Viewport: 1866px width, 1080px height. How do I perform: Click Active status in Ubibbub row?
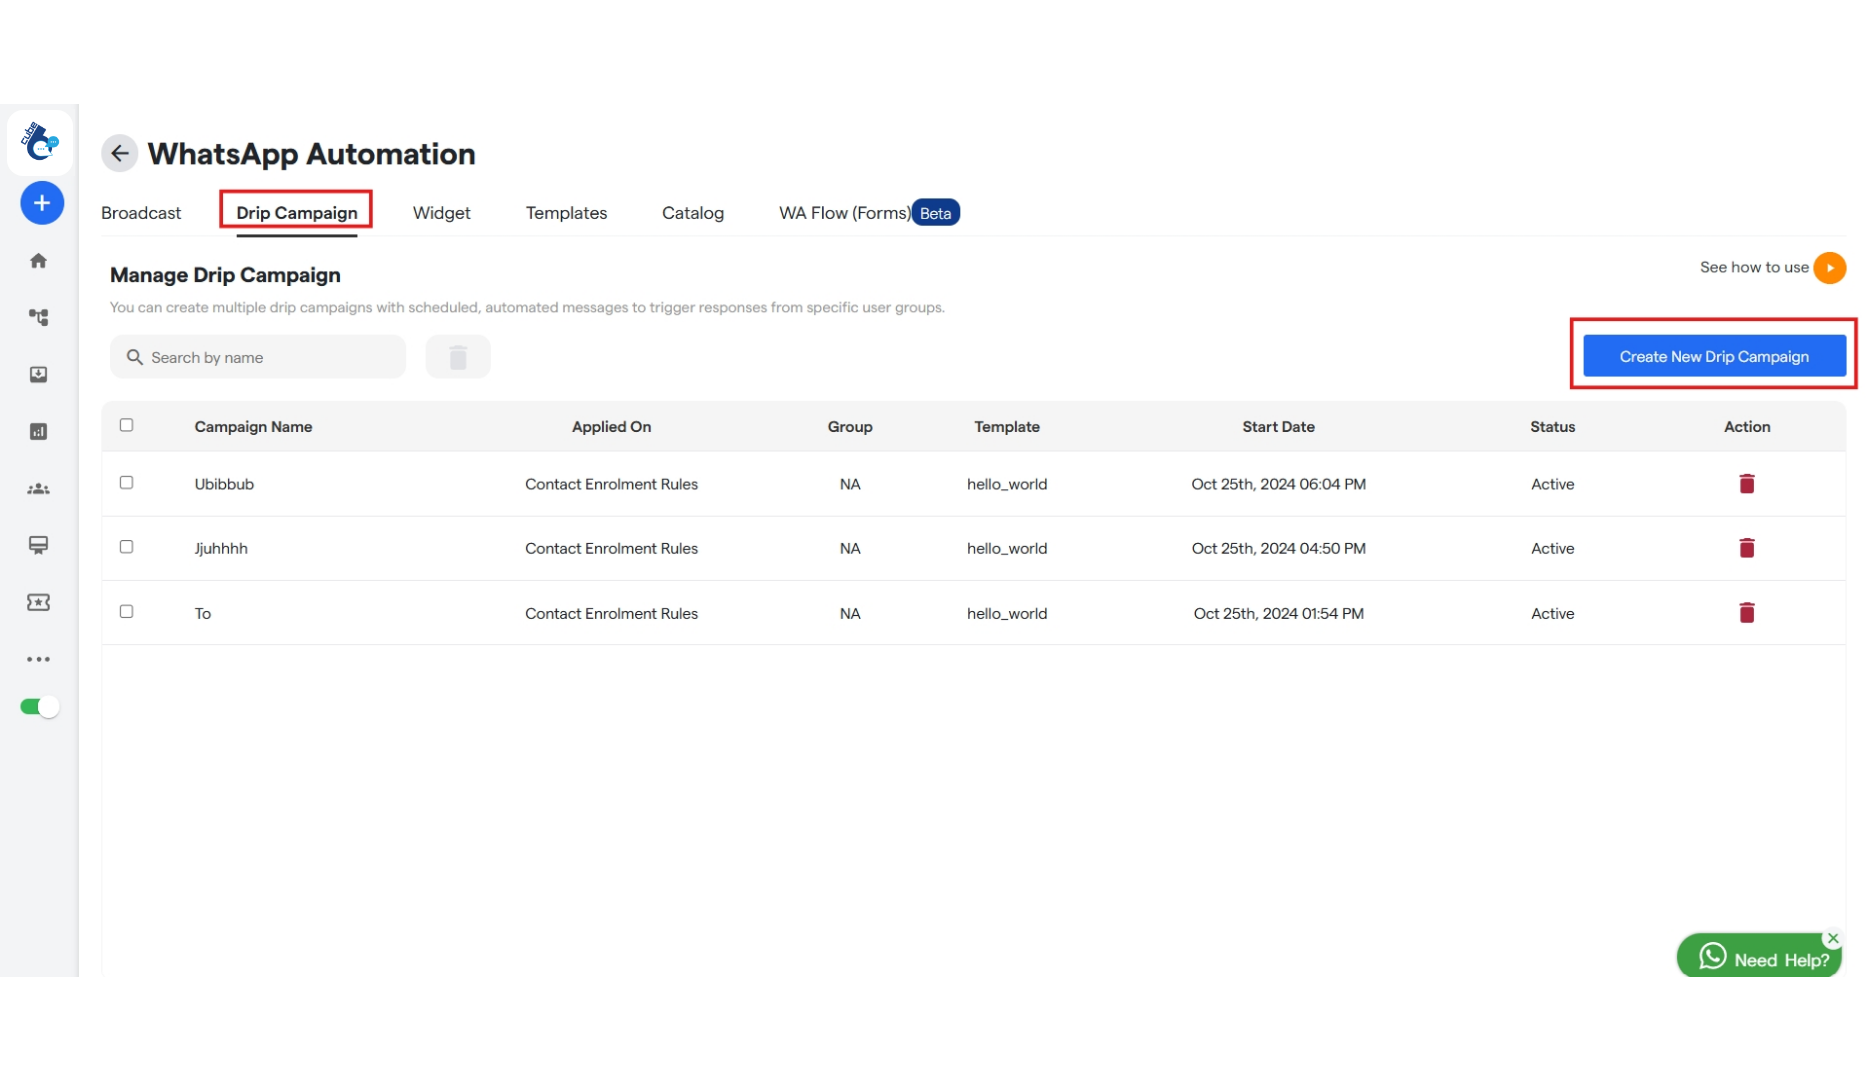[x=1552, y=484]
